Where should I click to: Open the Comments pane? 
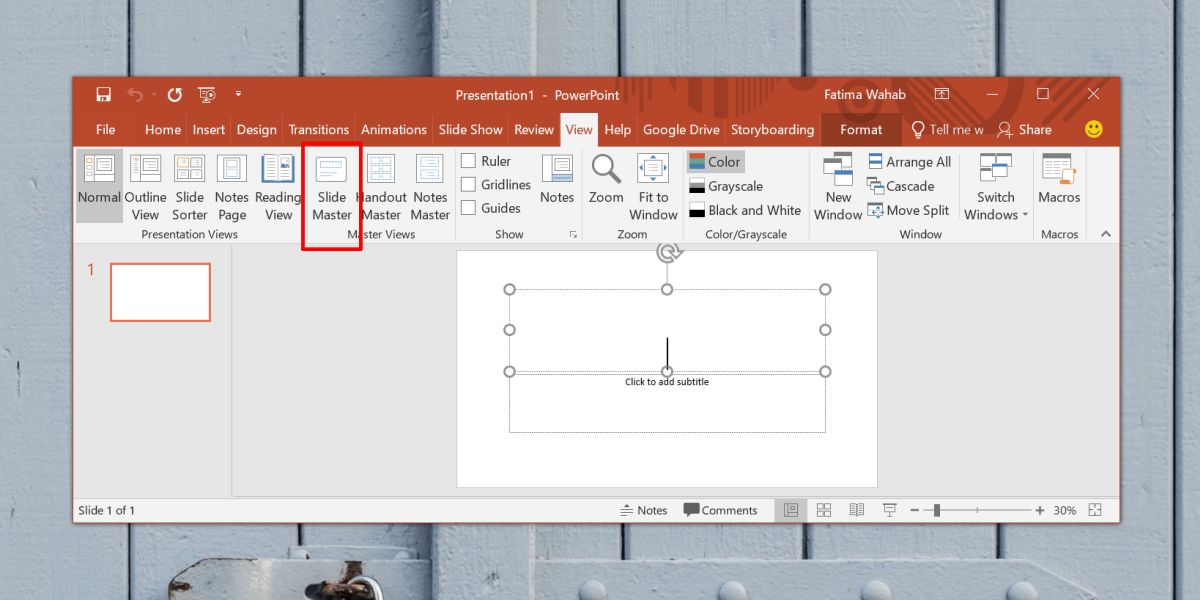[722, 510]
